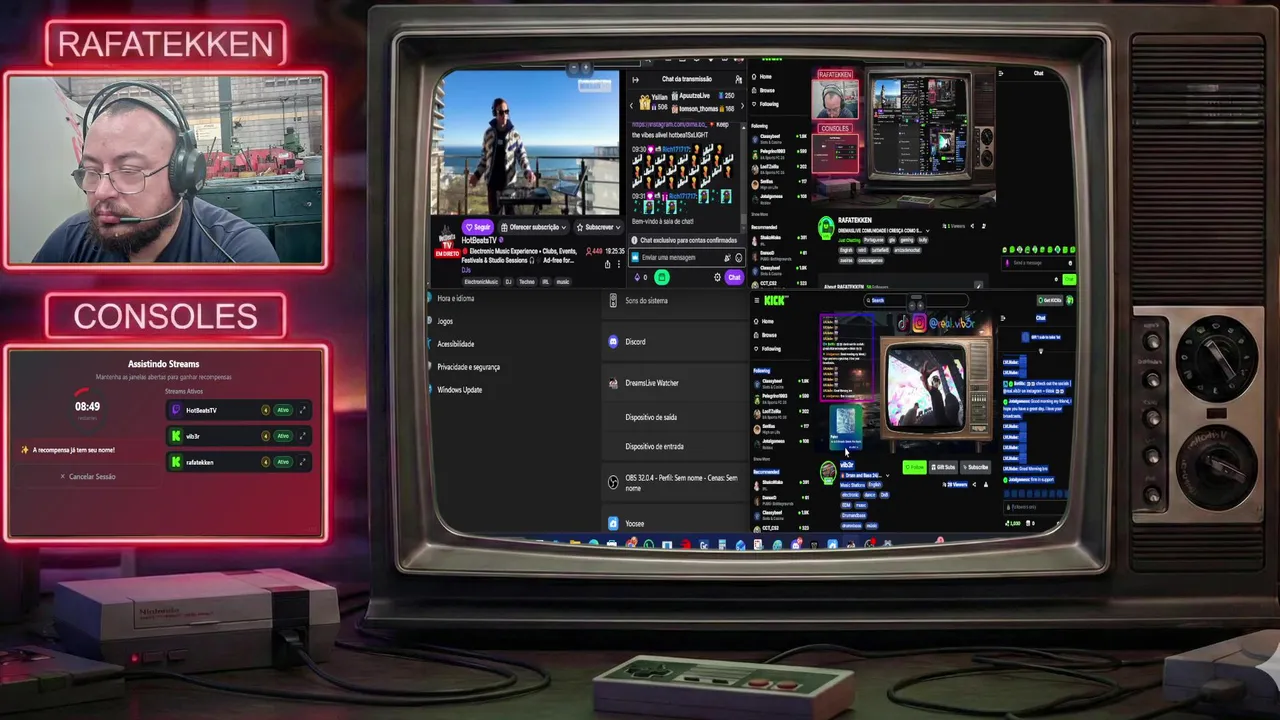The image size is (1280, 720).
Task: Open DJs category link on Twitch
Action: coord(466,270)
